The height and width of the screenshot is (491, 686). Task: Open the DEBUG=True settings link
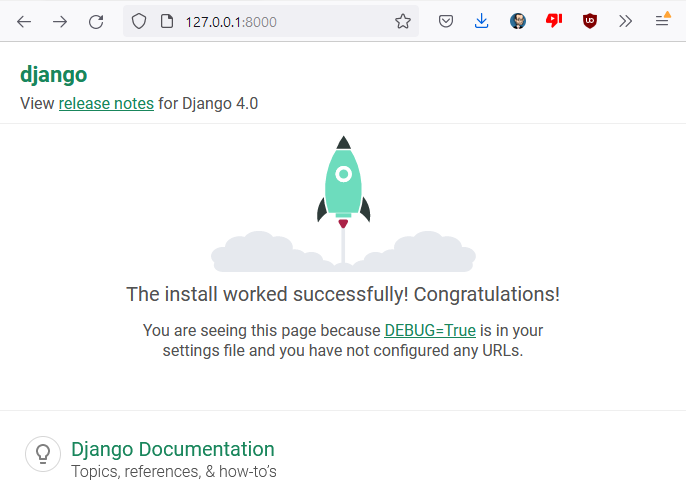(430, 330)
